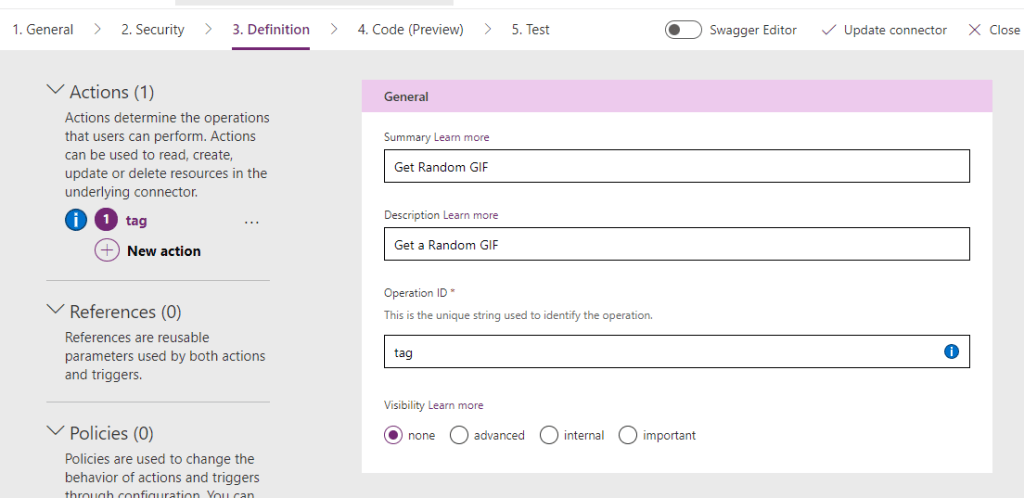Choose the internal visibility radio button
Screen dimensions: 1024x498
coord(548,435)
